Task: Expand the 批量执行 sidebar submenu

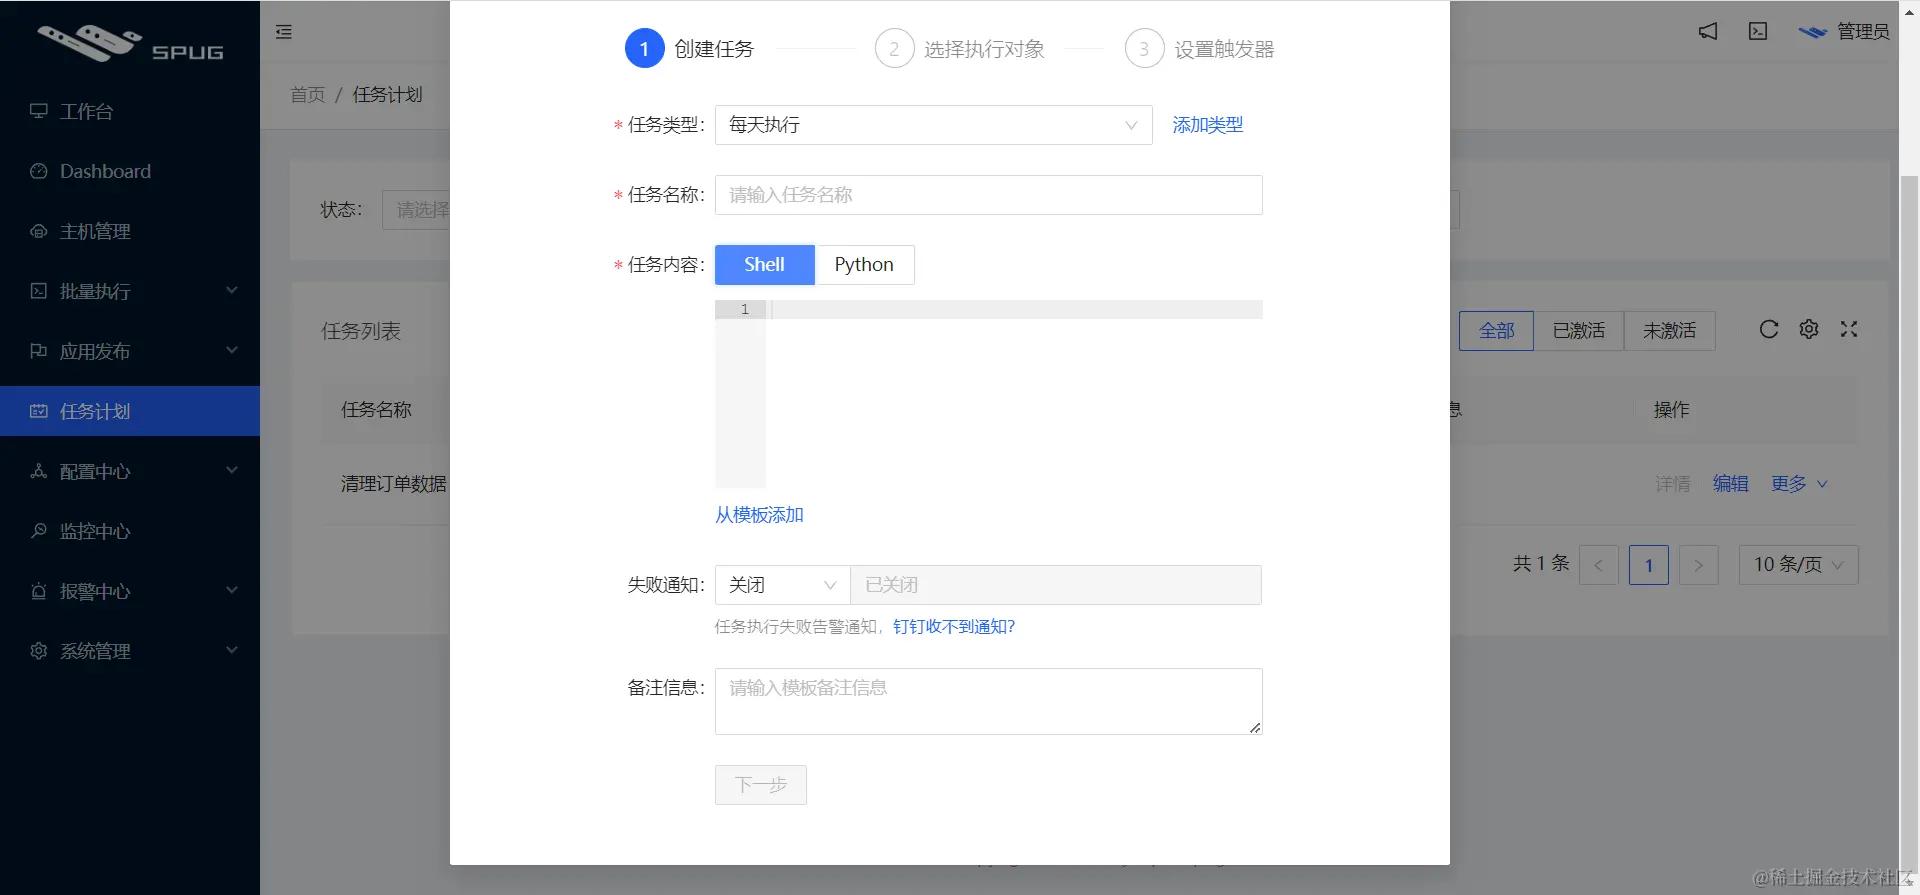Action: [x=232, y=291]
